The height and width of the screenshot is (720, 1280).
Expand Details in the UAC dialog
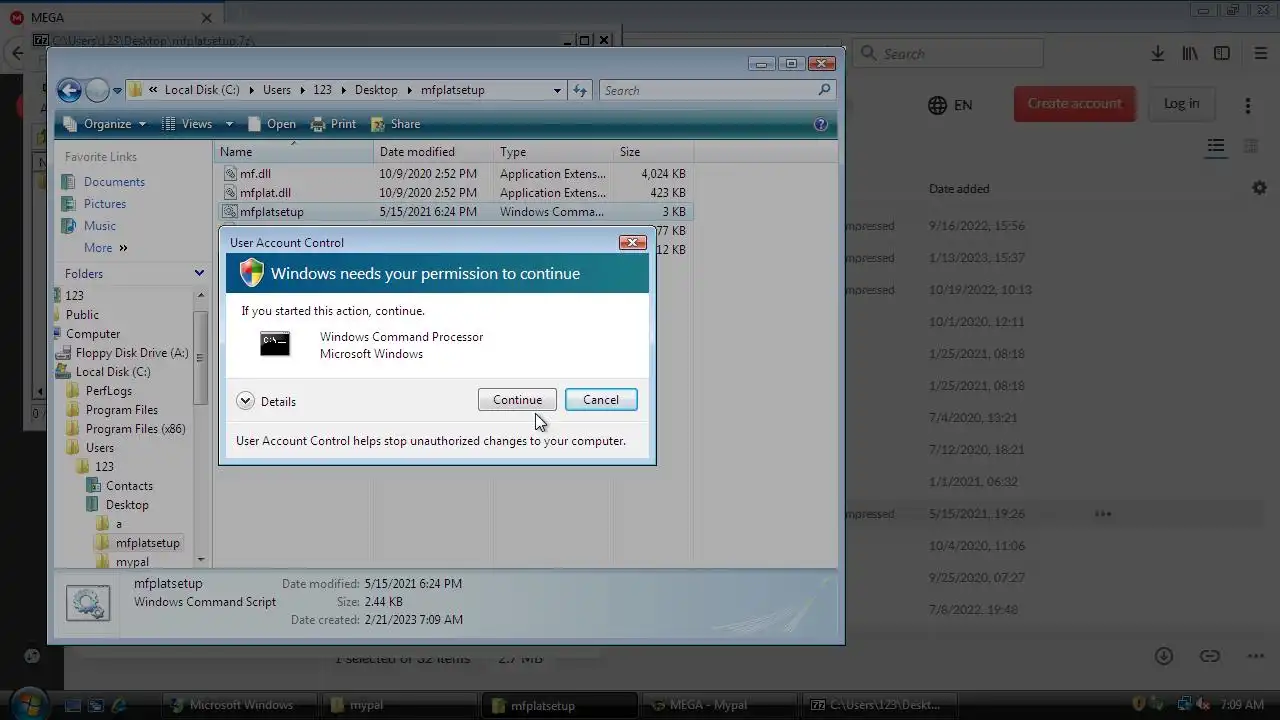[266, 401]
